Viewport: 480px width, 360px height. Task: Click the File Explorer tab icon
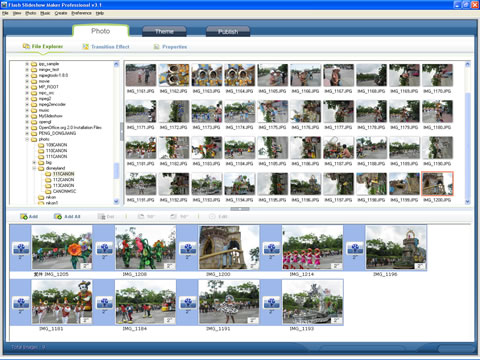(26, 46)
